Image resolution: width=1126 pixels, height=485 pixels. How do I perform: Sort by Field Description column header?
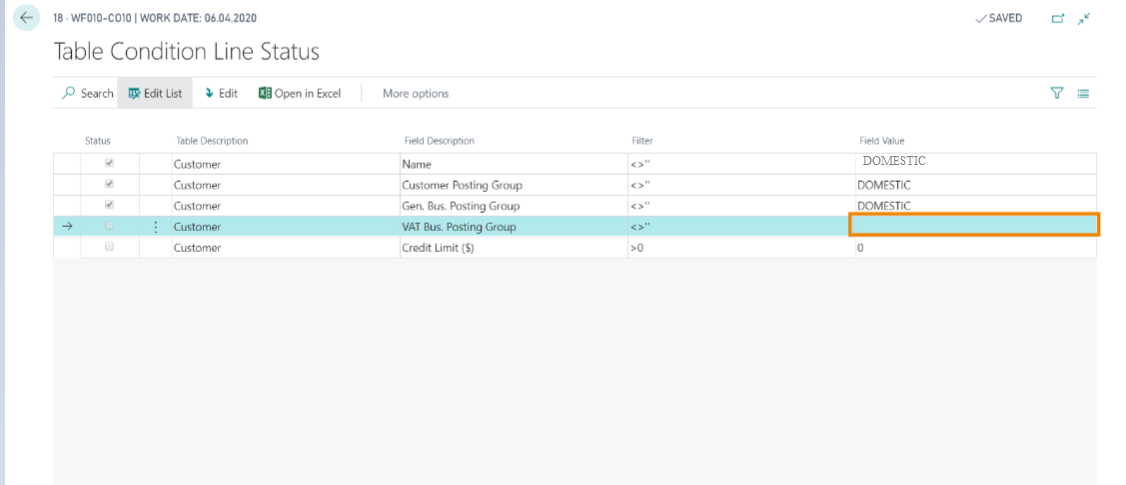(437, 141)
